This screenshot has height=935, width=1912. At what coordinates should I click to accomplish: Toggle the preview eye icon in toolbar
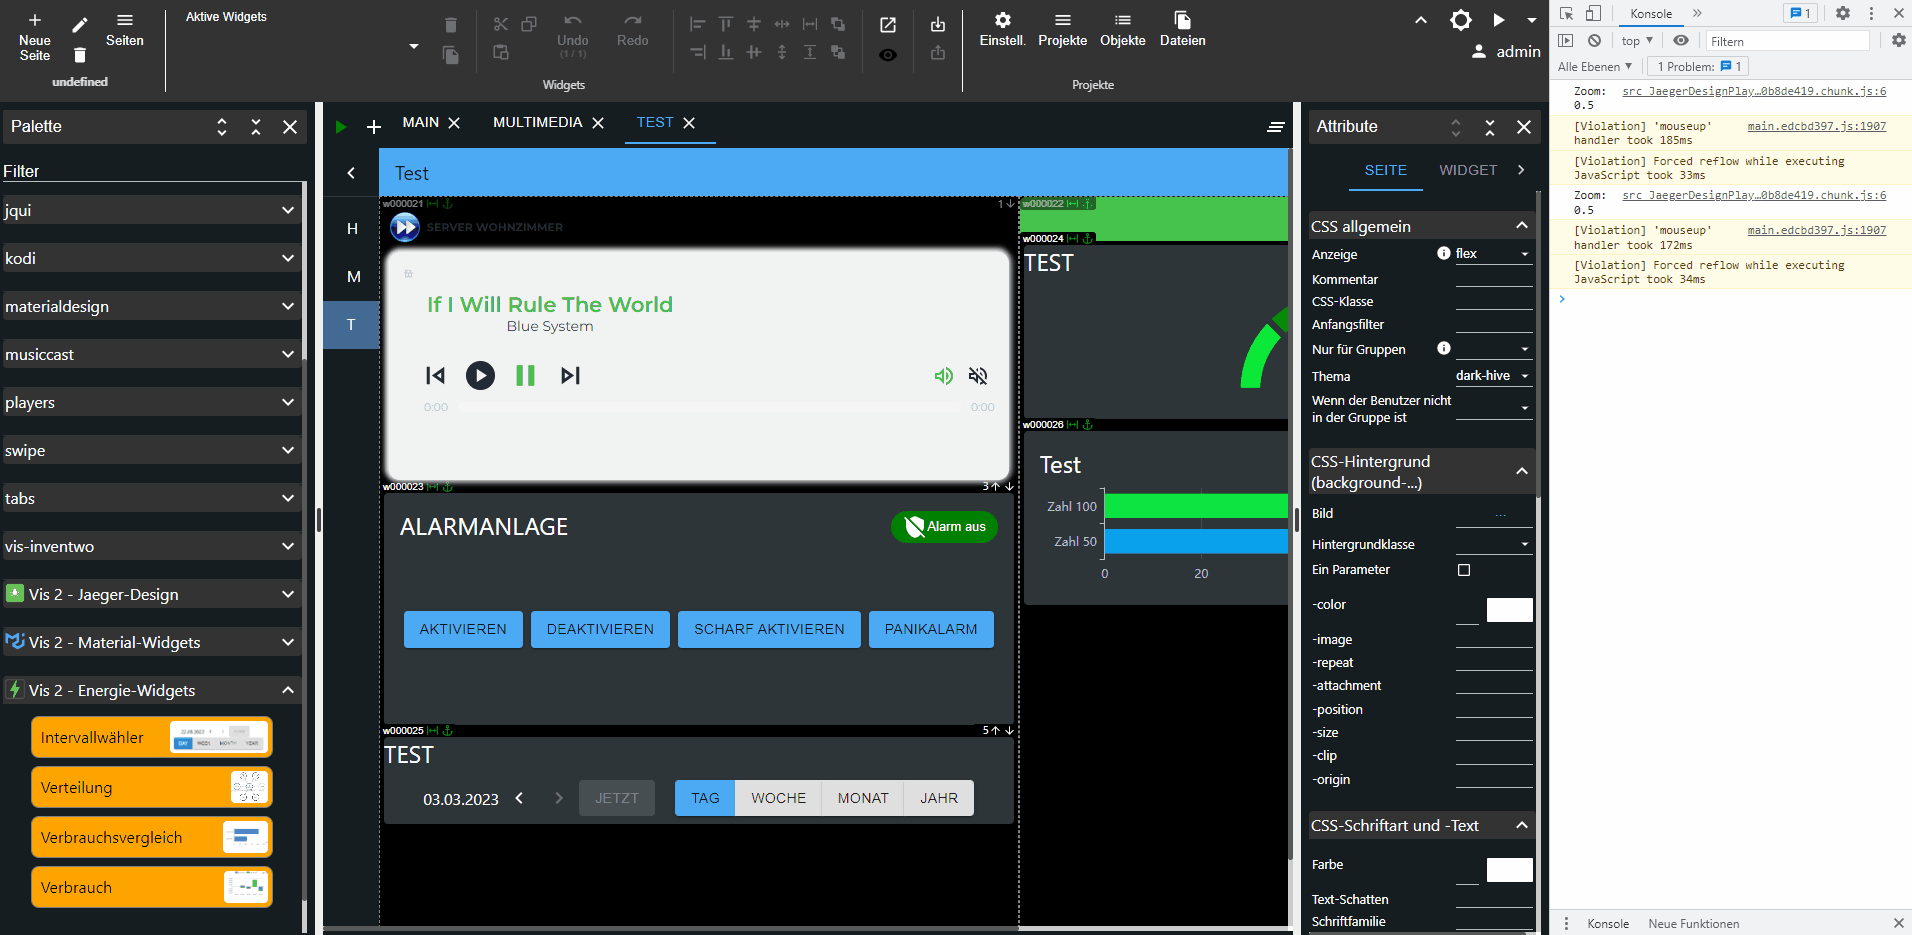[x=887, y=55]
